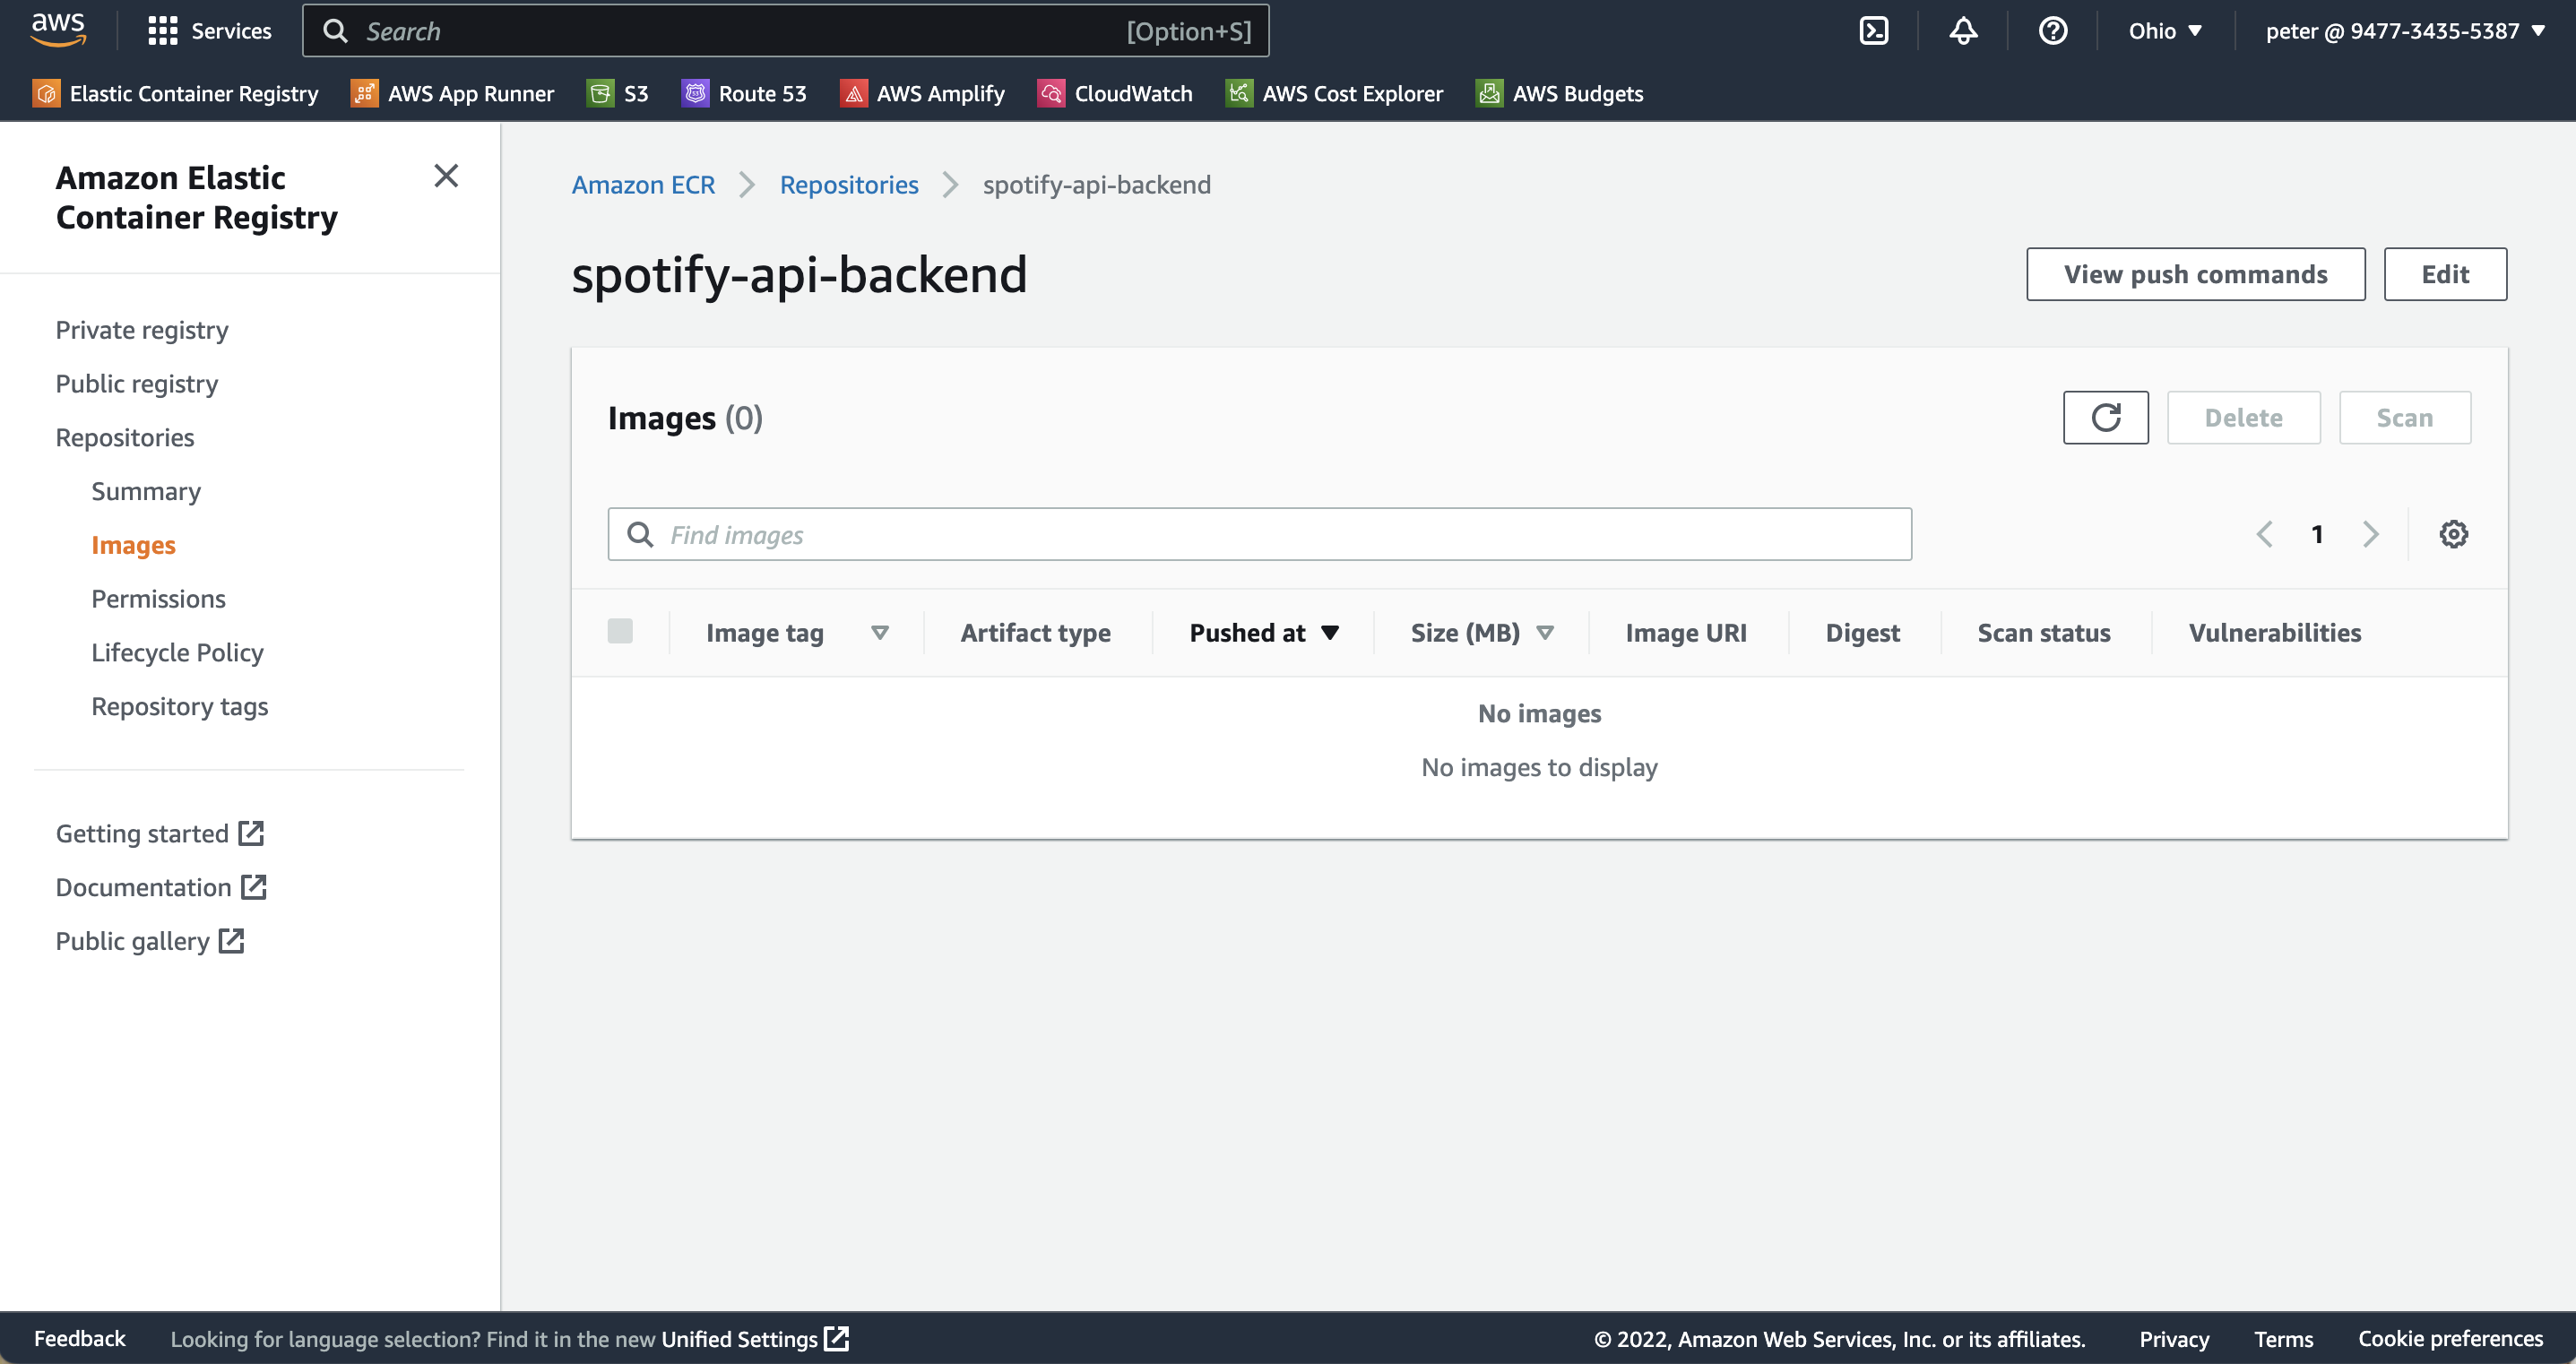
Task: Open AWS Cost Explorer shortcut
Action: pyautogui.click(x=1334, y=93)
